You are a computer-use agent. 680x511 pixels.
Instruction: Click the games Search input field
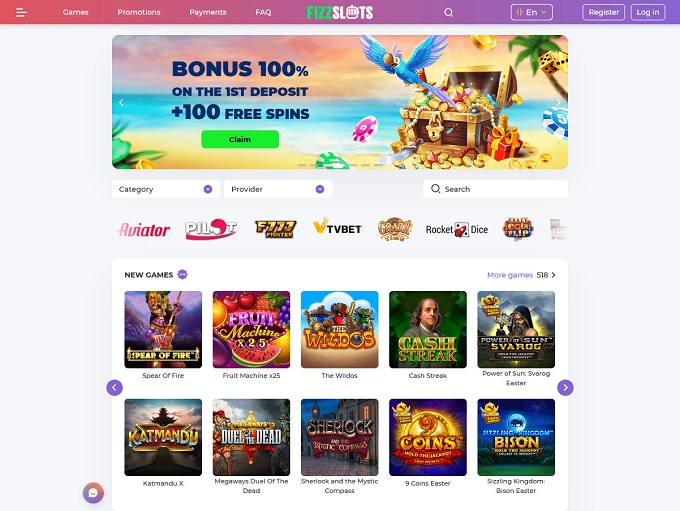pyautogui.click(x=495, y=189)
